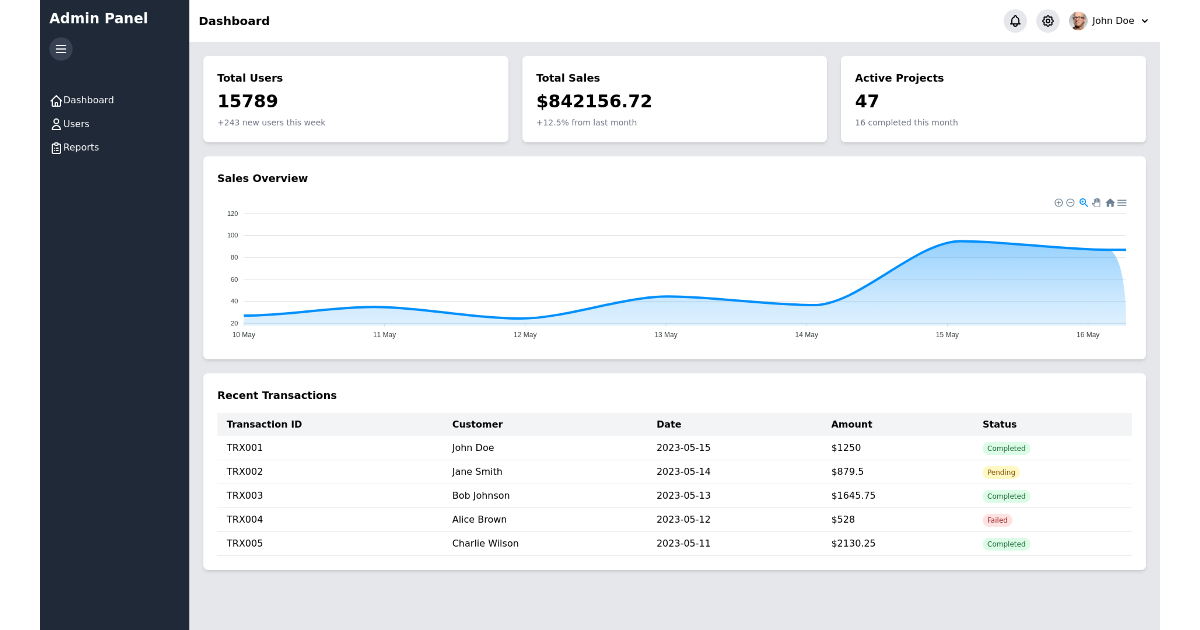Screen dimensions: 1200x630
Task: Open the Users page from the sidebar
Action: point(75,124)
